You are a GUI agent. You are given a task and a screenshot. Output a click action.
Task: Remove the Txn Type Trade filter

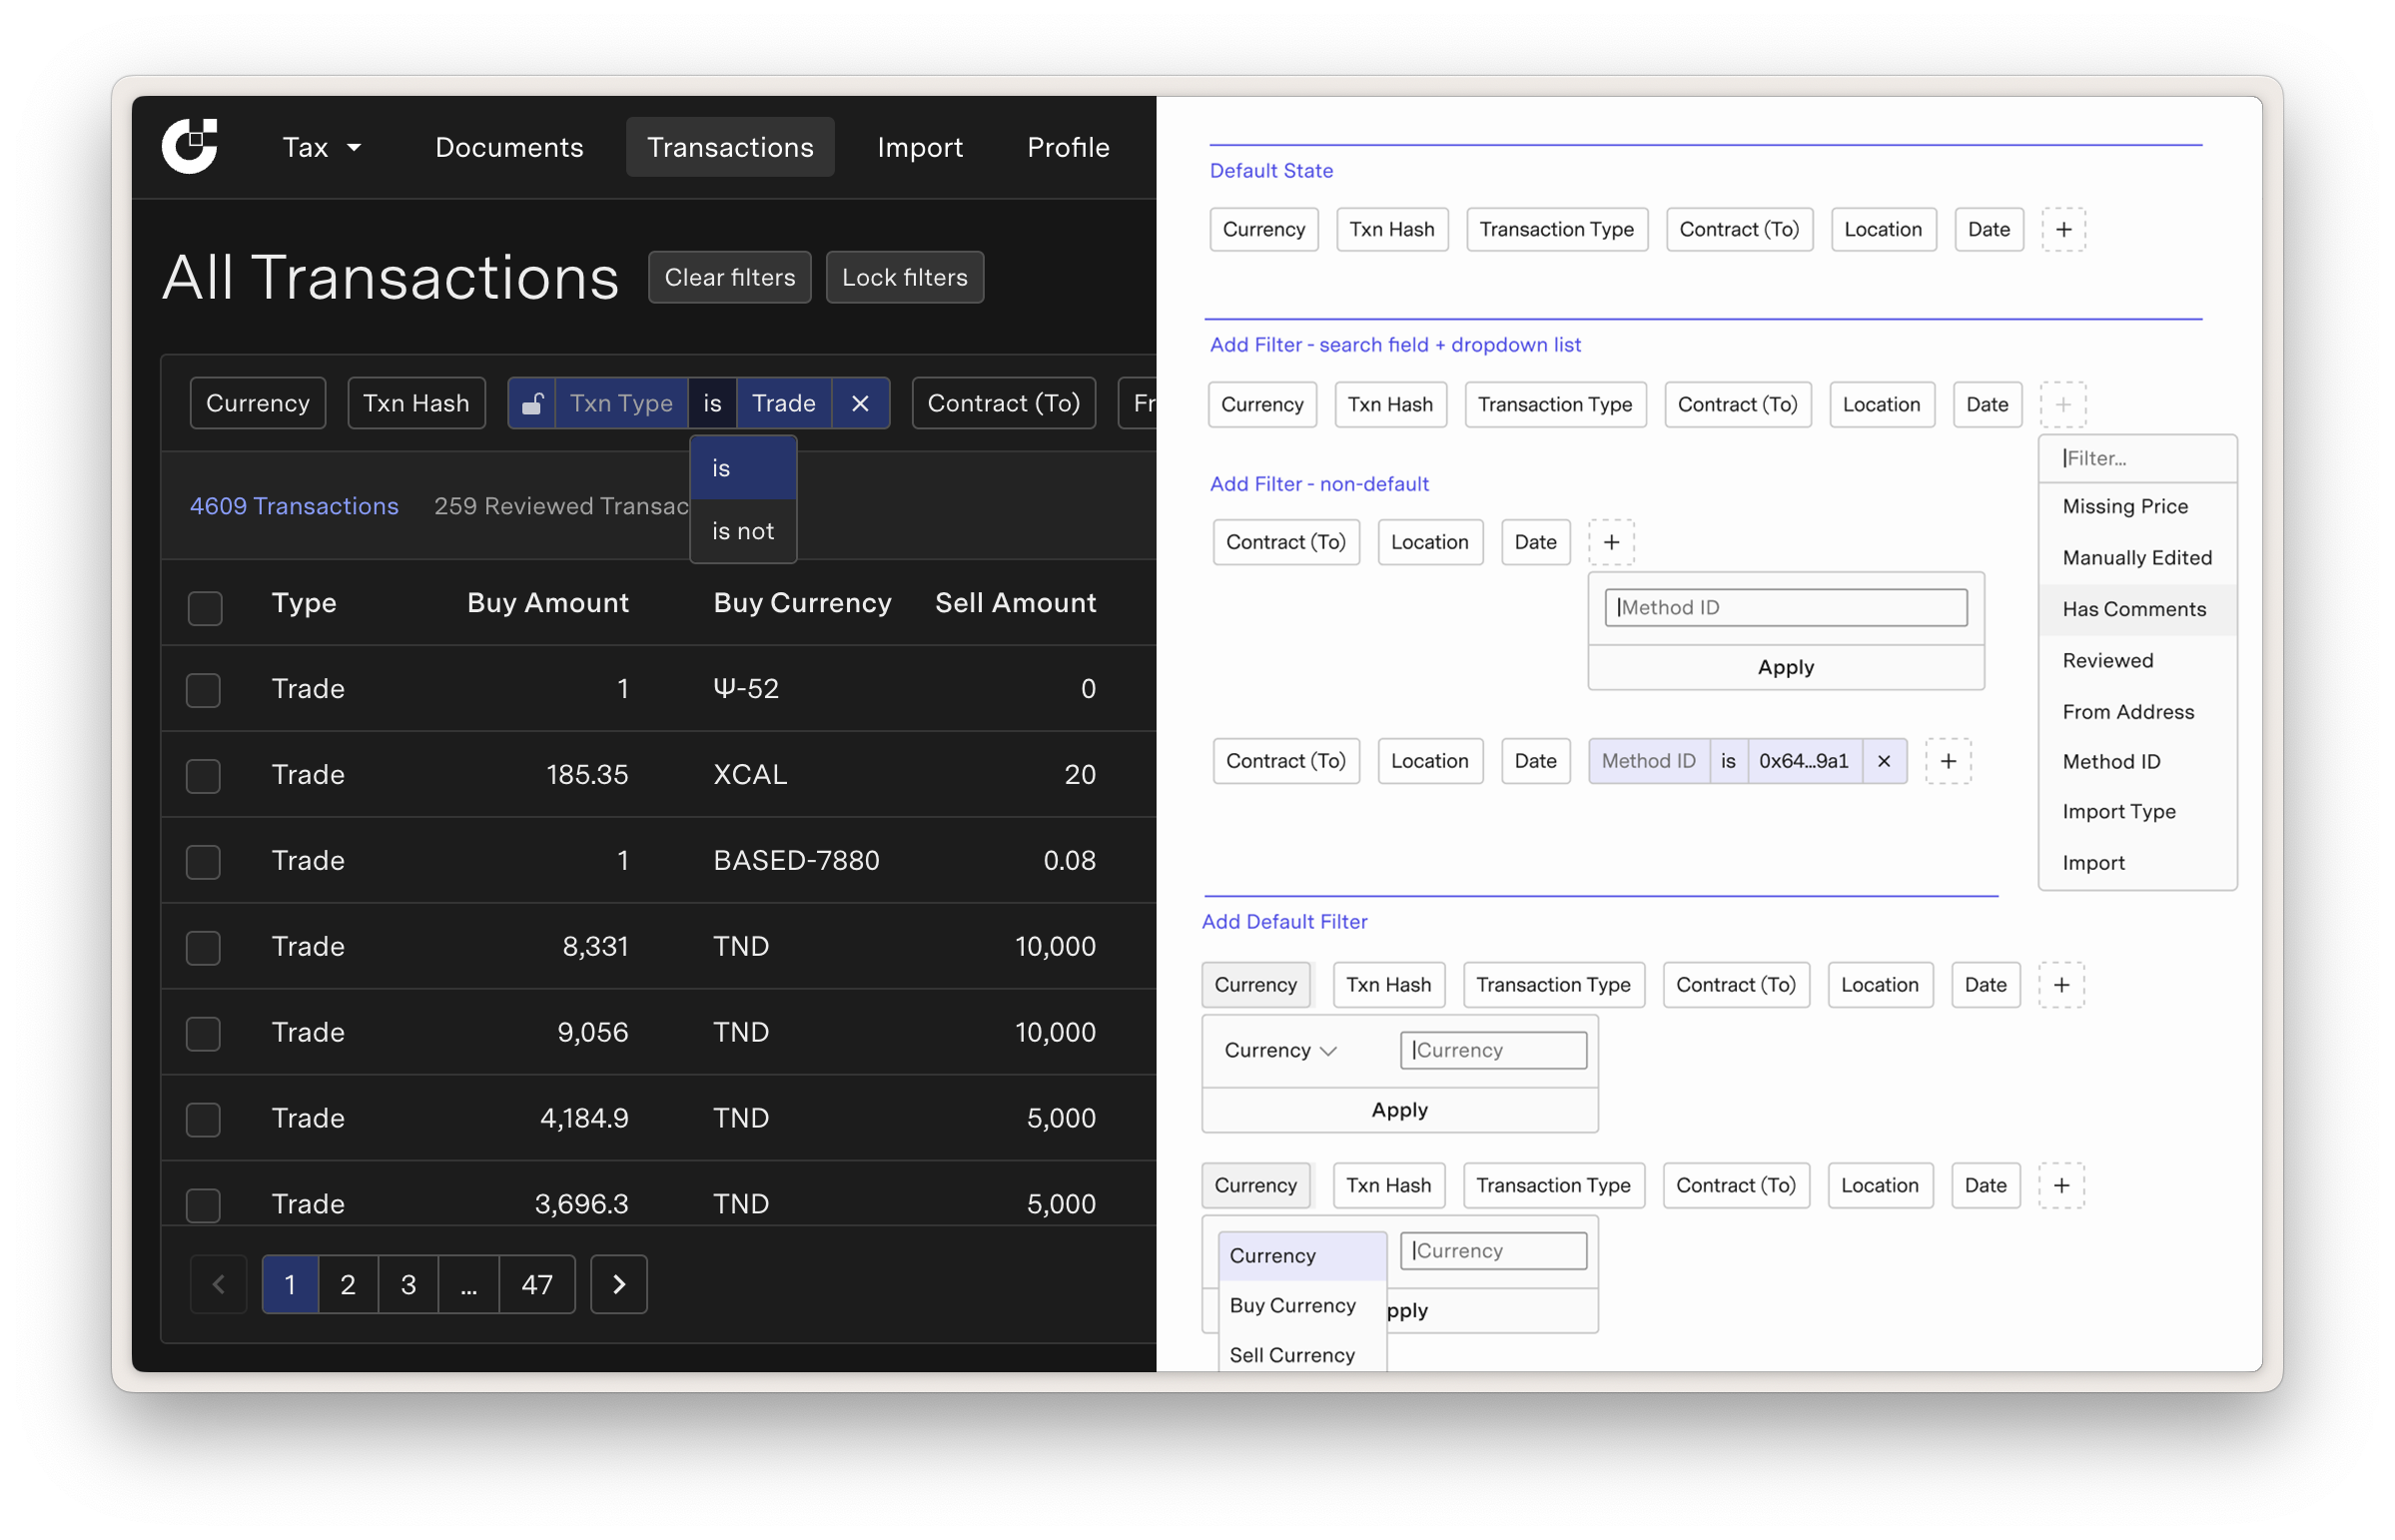coord(860,404)
